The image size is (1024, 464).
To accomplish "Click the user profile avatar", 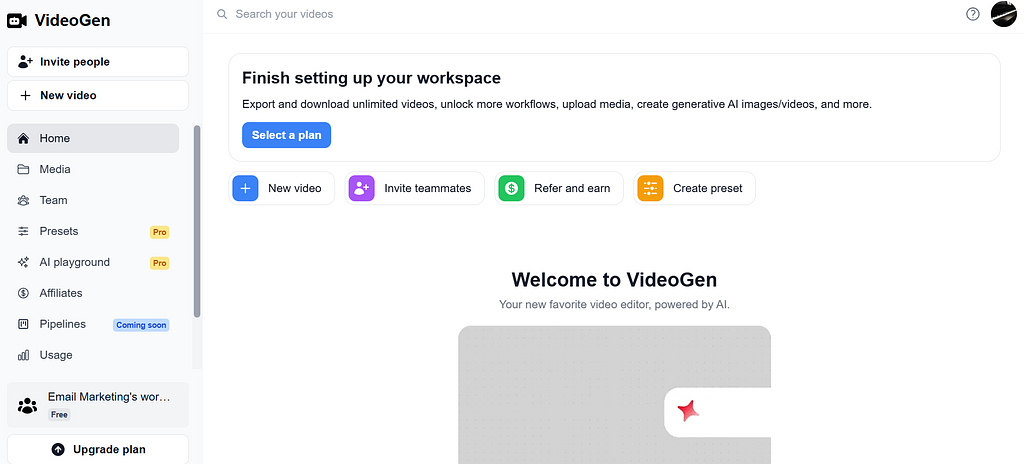I will (1003, 14).
